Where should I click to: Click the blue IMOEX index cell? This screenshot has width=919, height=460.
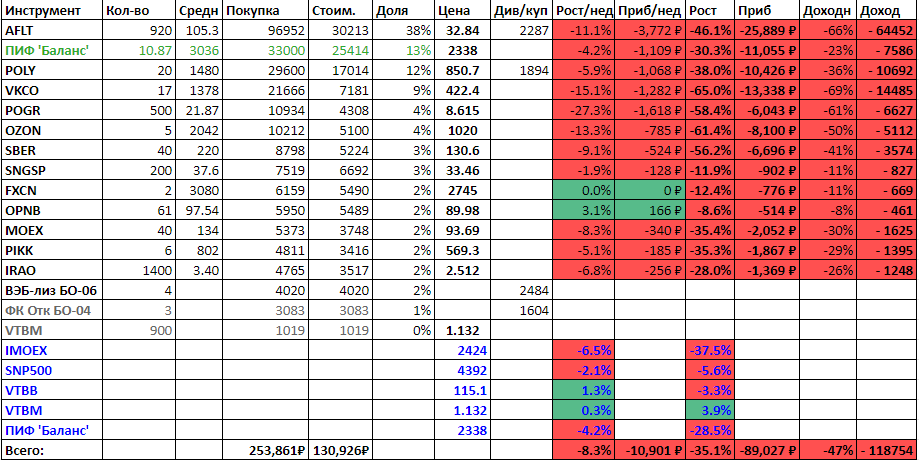pyautogui.click(x=52, y=351)
